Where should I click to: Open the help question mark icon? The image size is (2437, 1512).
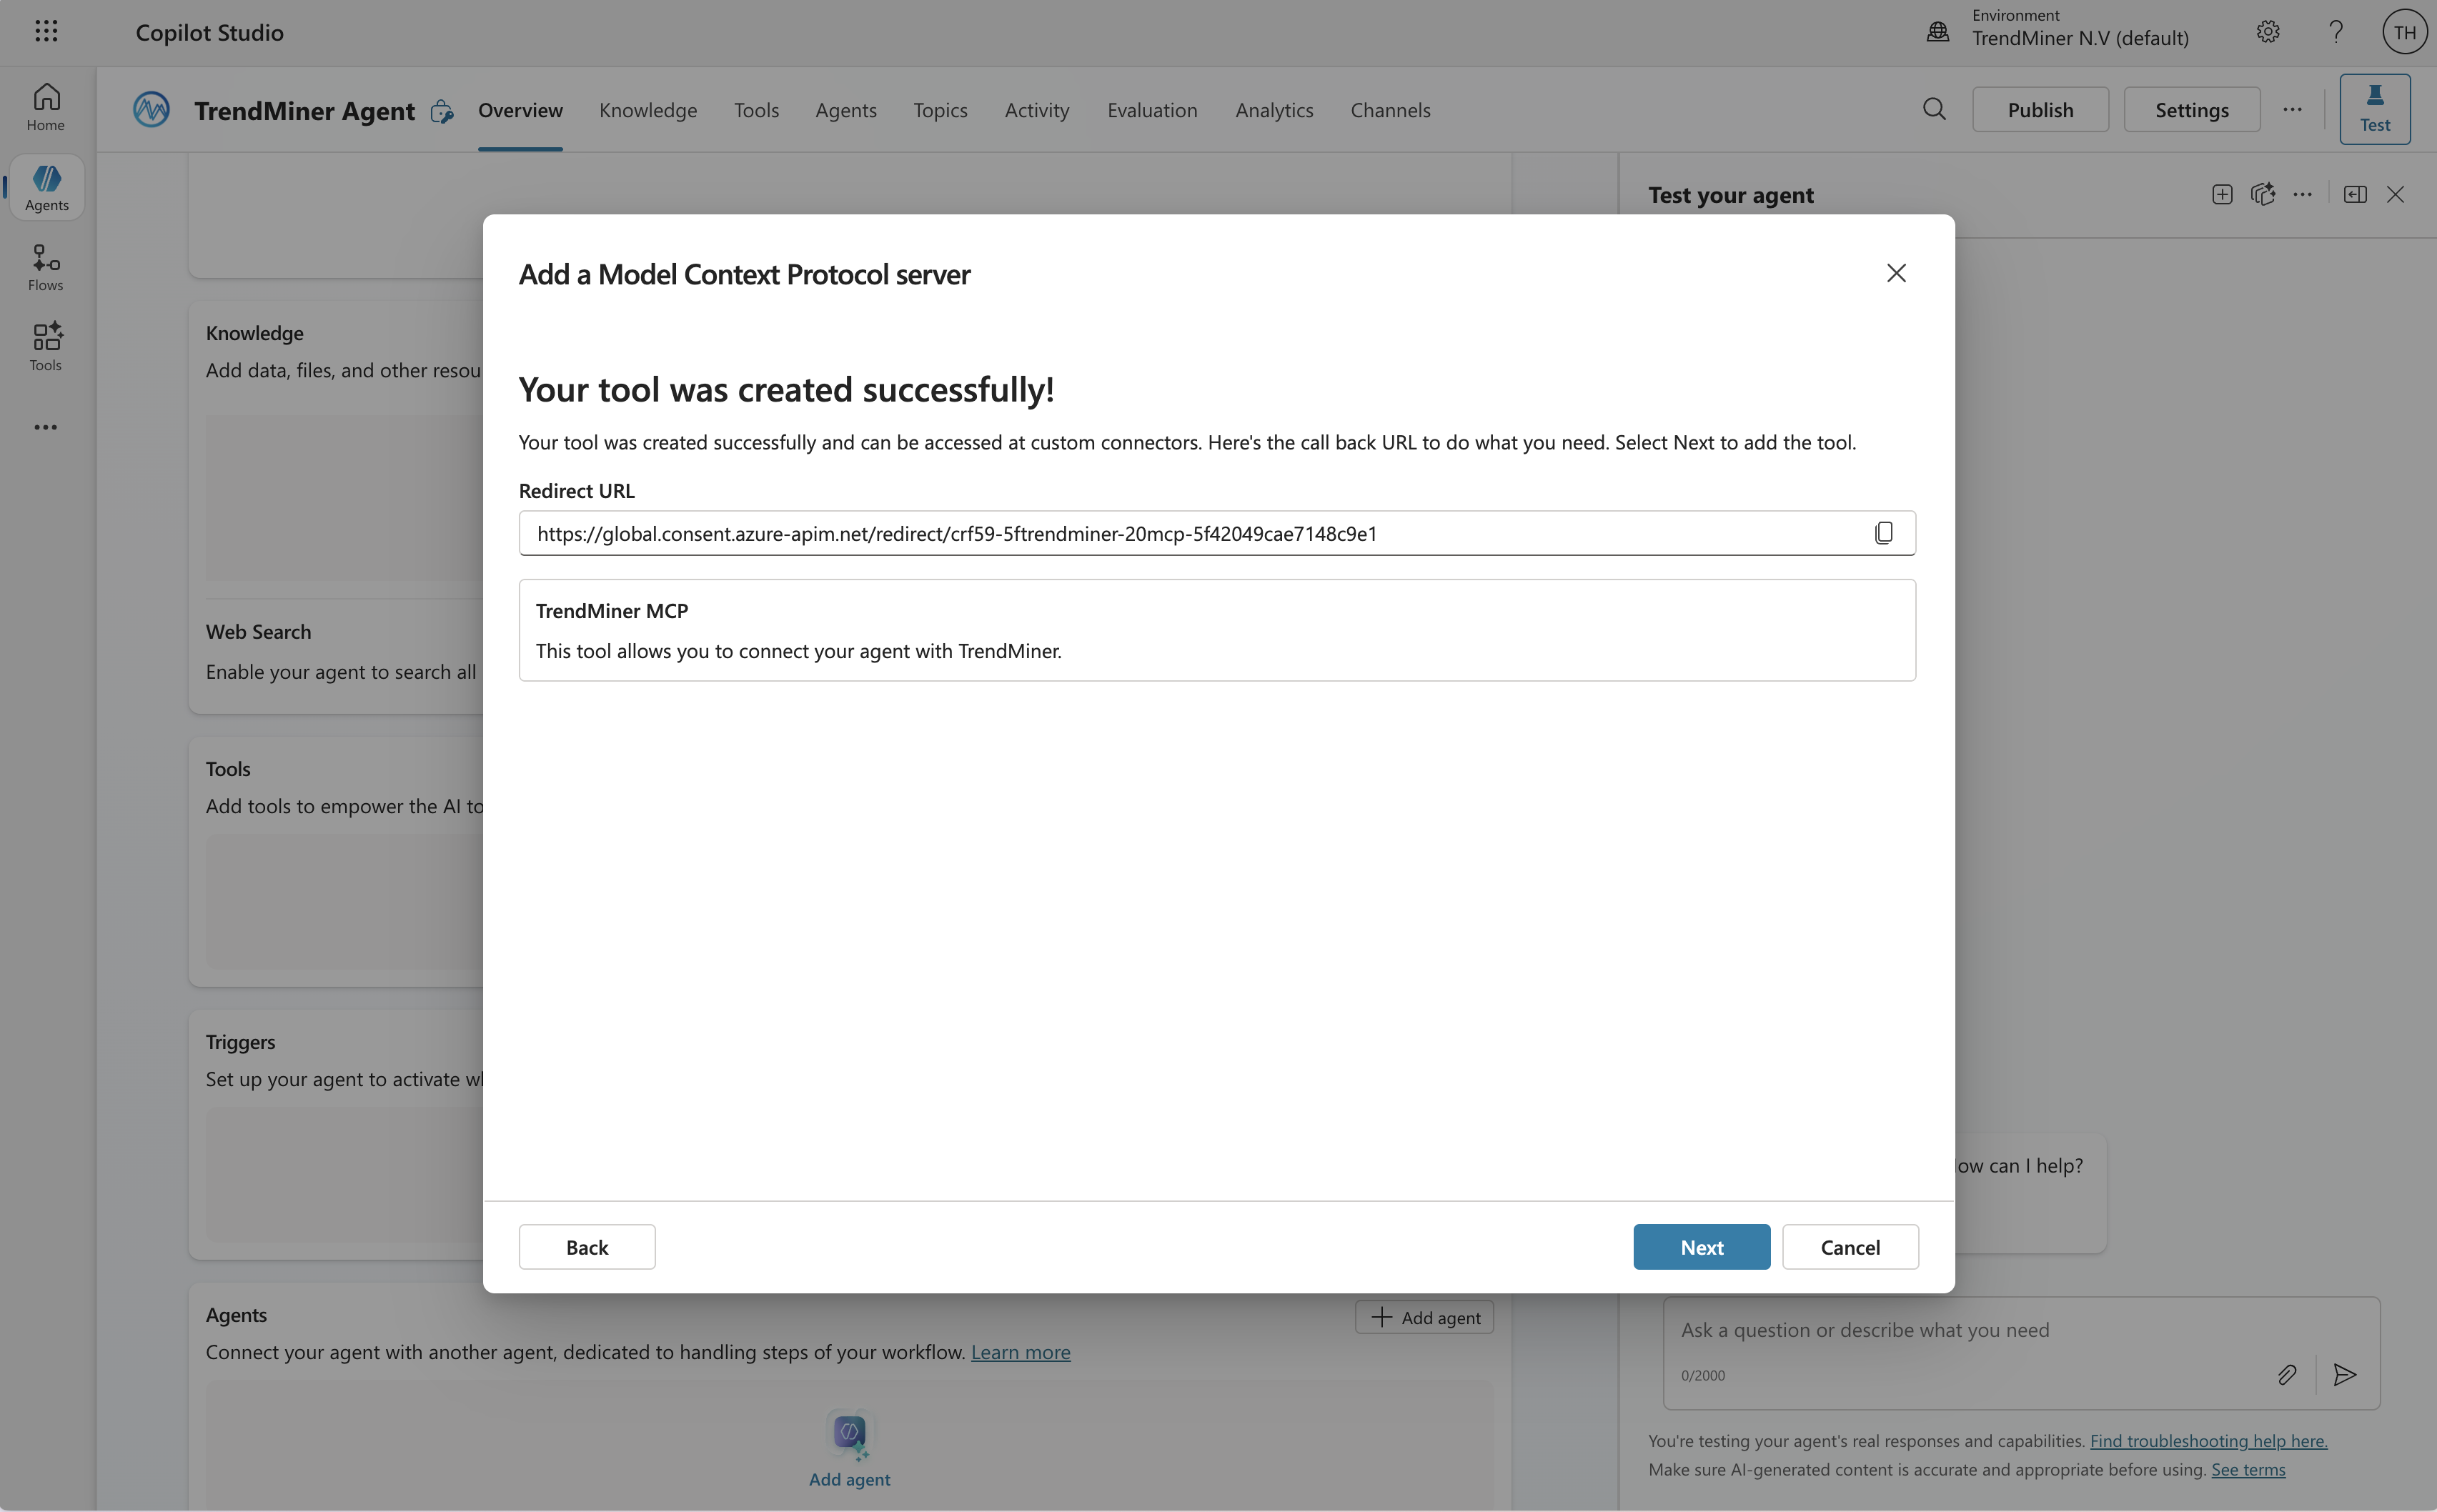(x=2336, y=32)
